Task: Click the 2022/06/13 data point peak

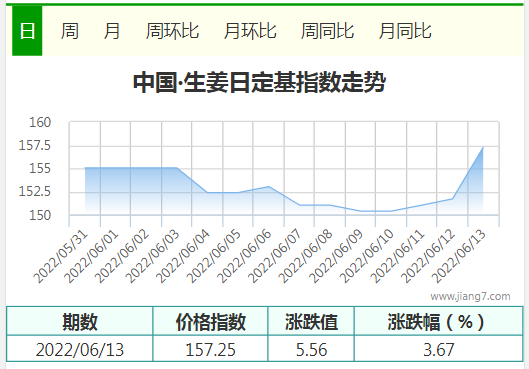Action: pyautogui.click(x=483, y=147)
